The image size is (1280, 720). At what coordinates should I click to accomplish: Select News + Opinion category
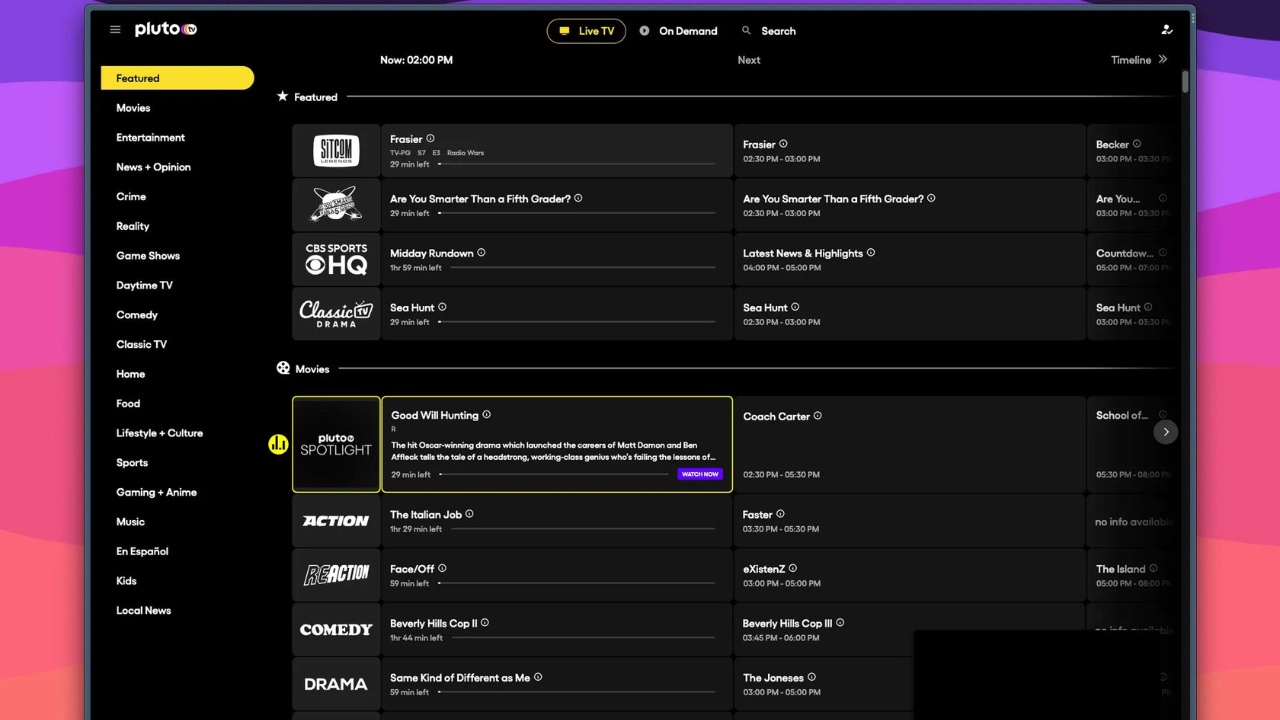(153, 167)
